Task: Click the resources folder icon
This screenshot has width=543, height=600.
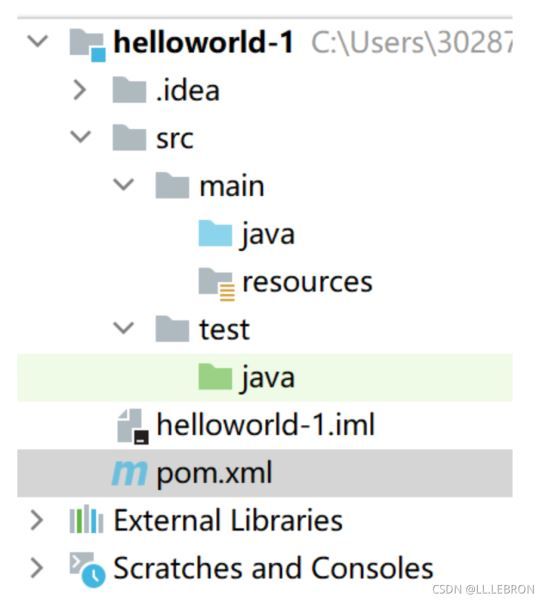Action: 217,284
